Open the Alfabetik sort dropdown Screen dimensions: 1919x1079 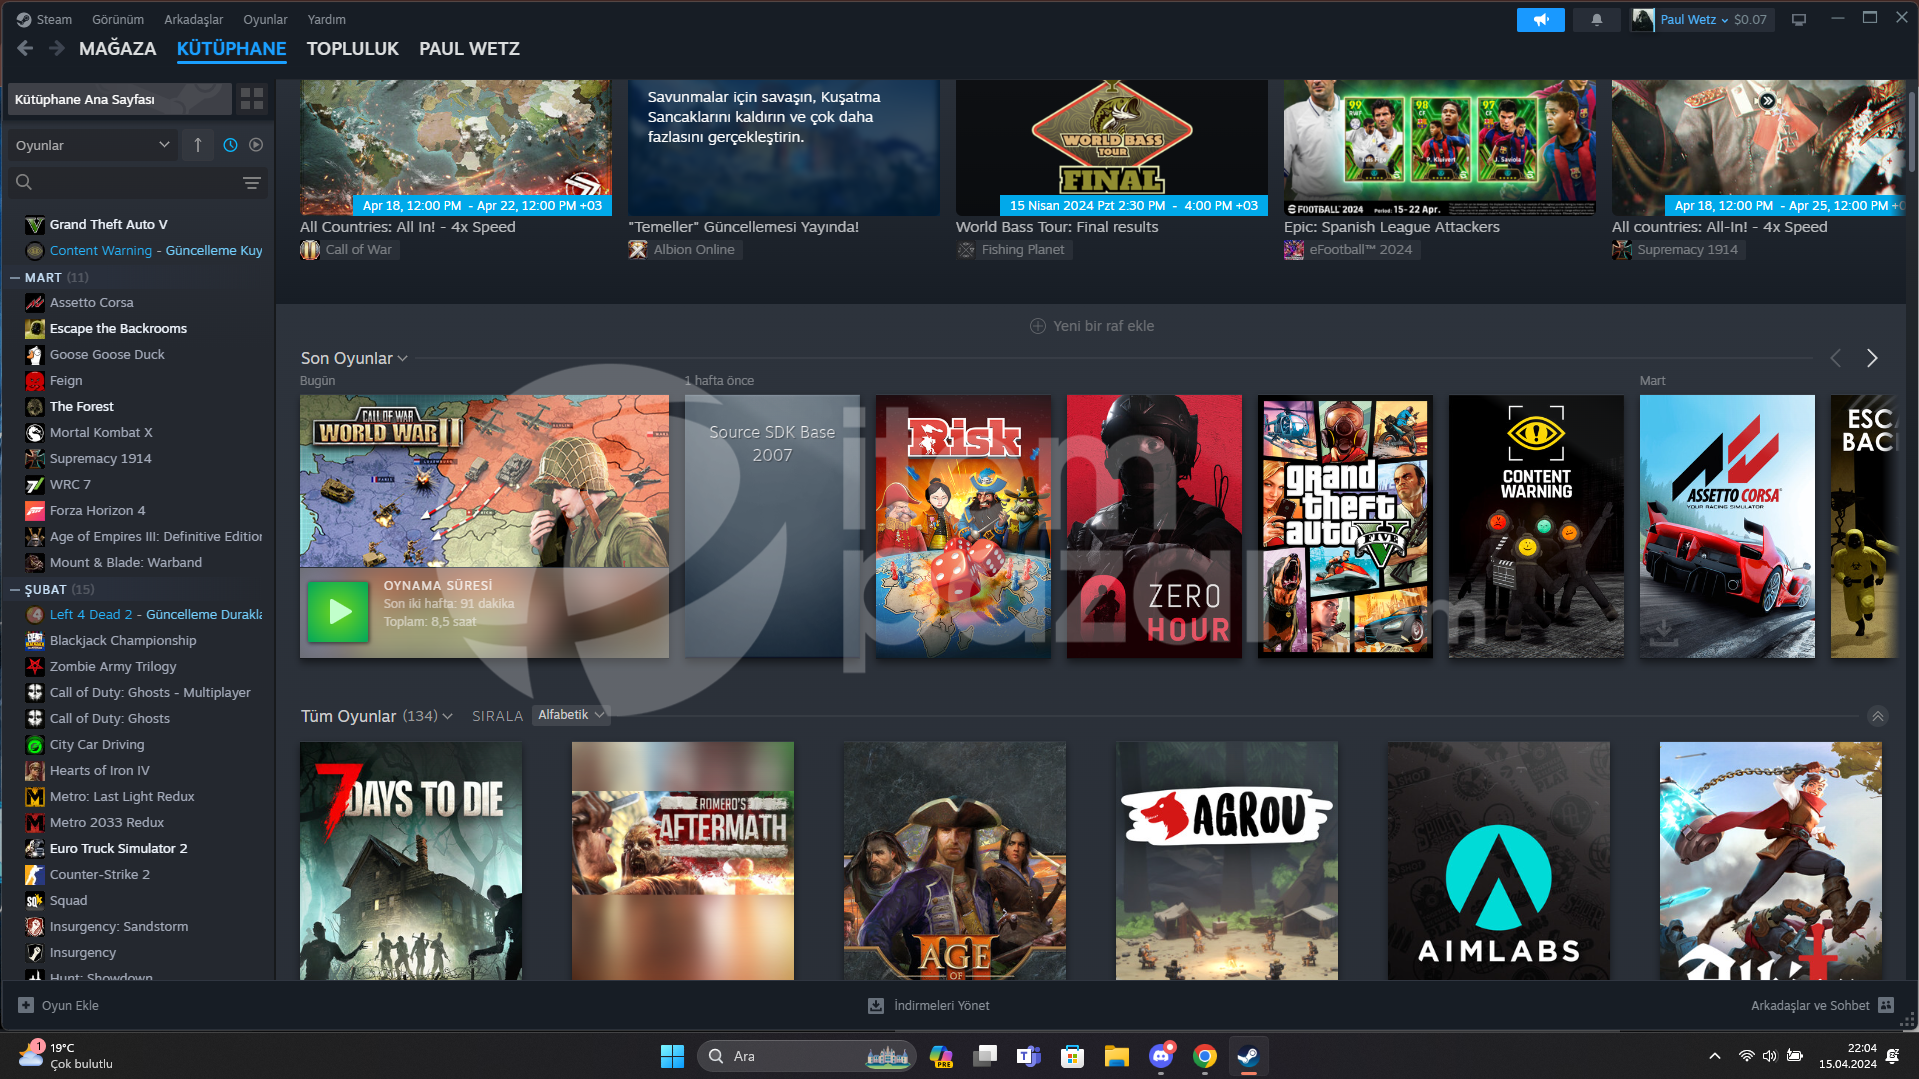571,715
